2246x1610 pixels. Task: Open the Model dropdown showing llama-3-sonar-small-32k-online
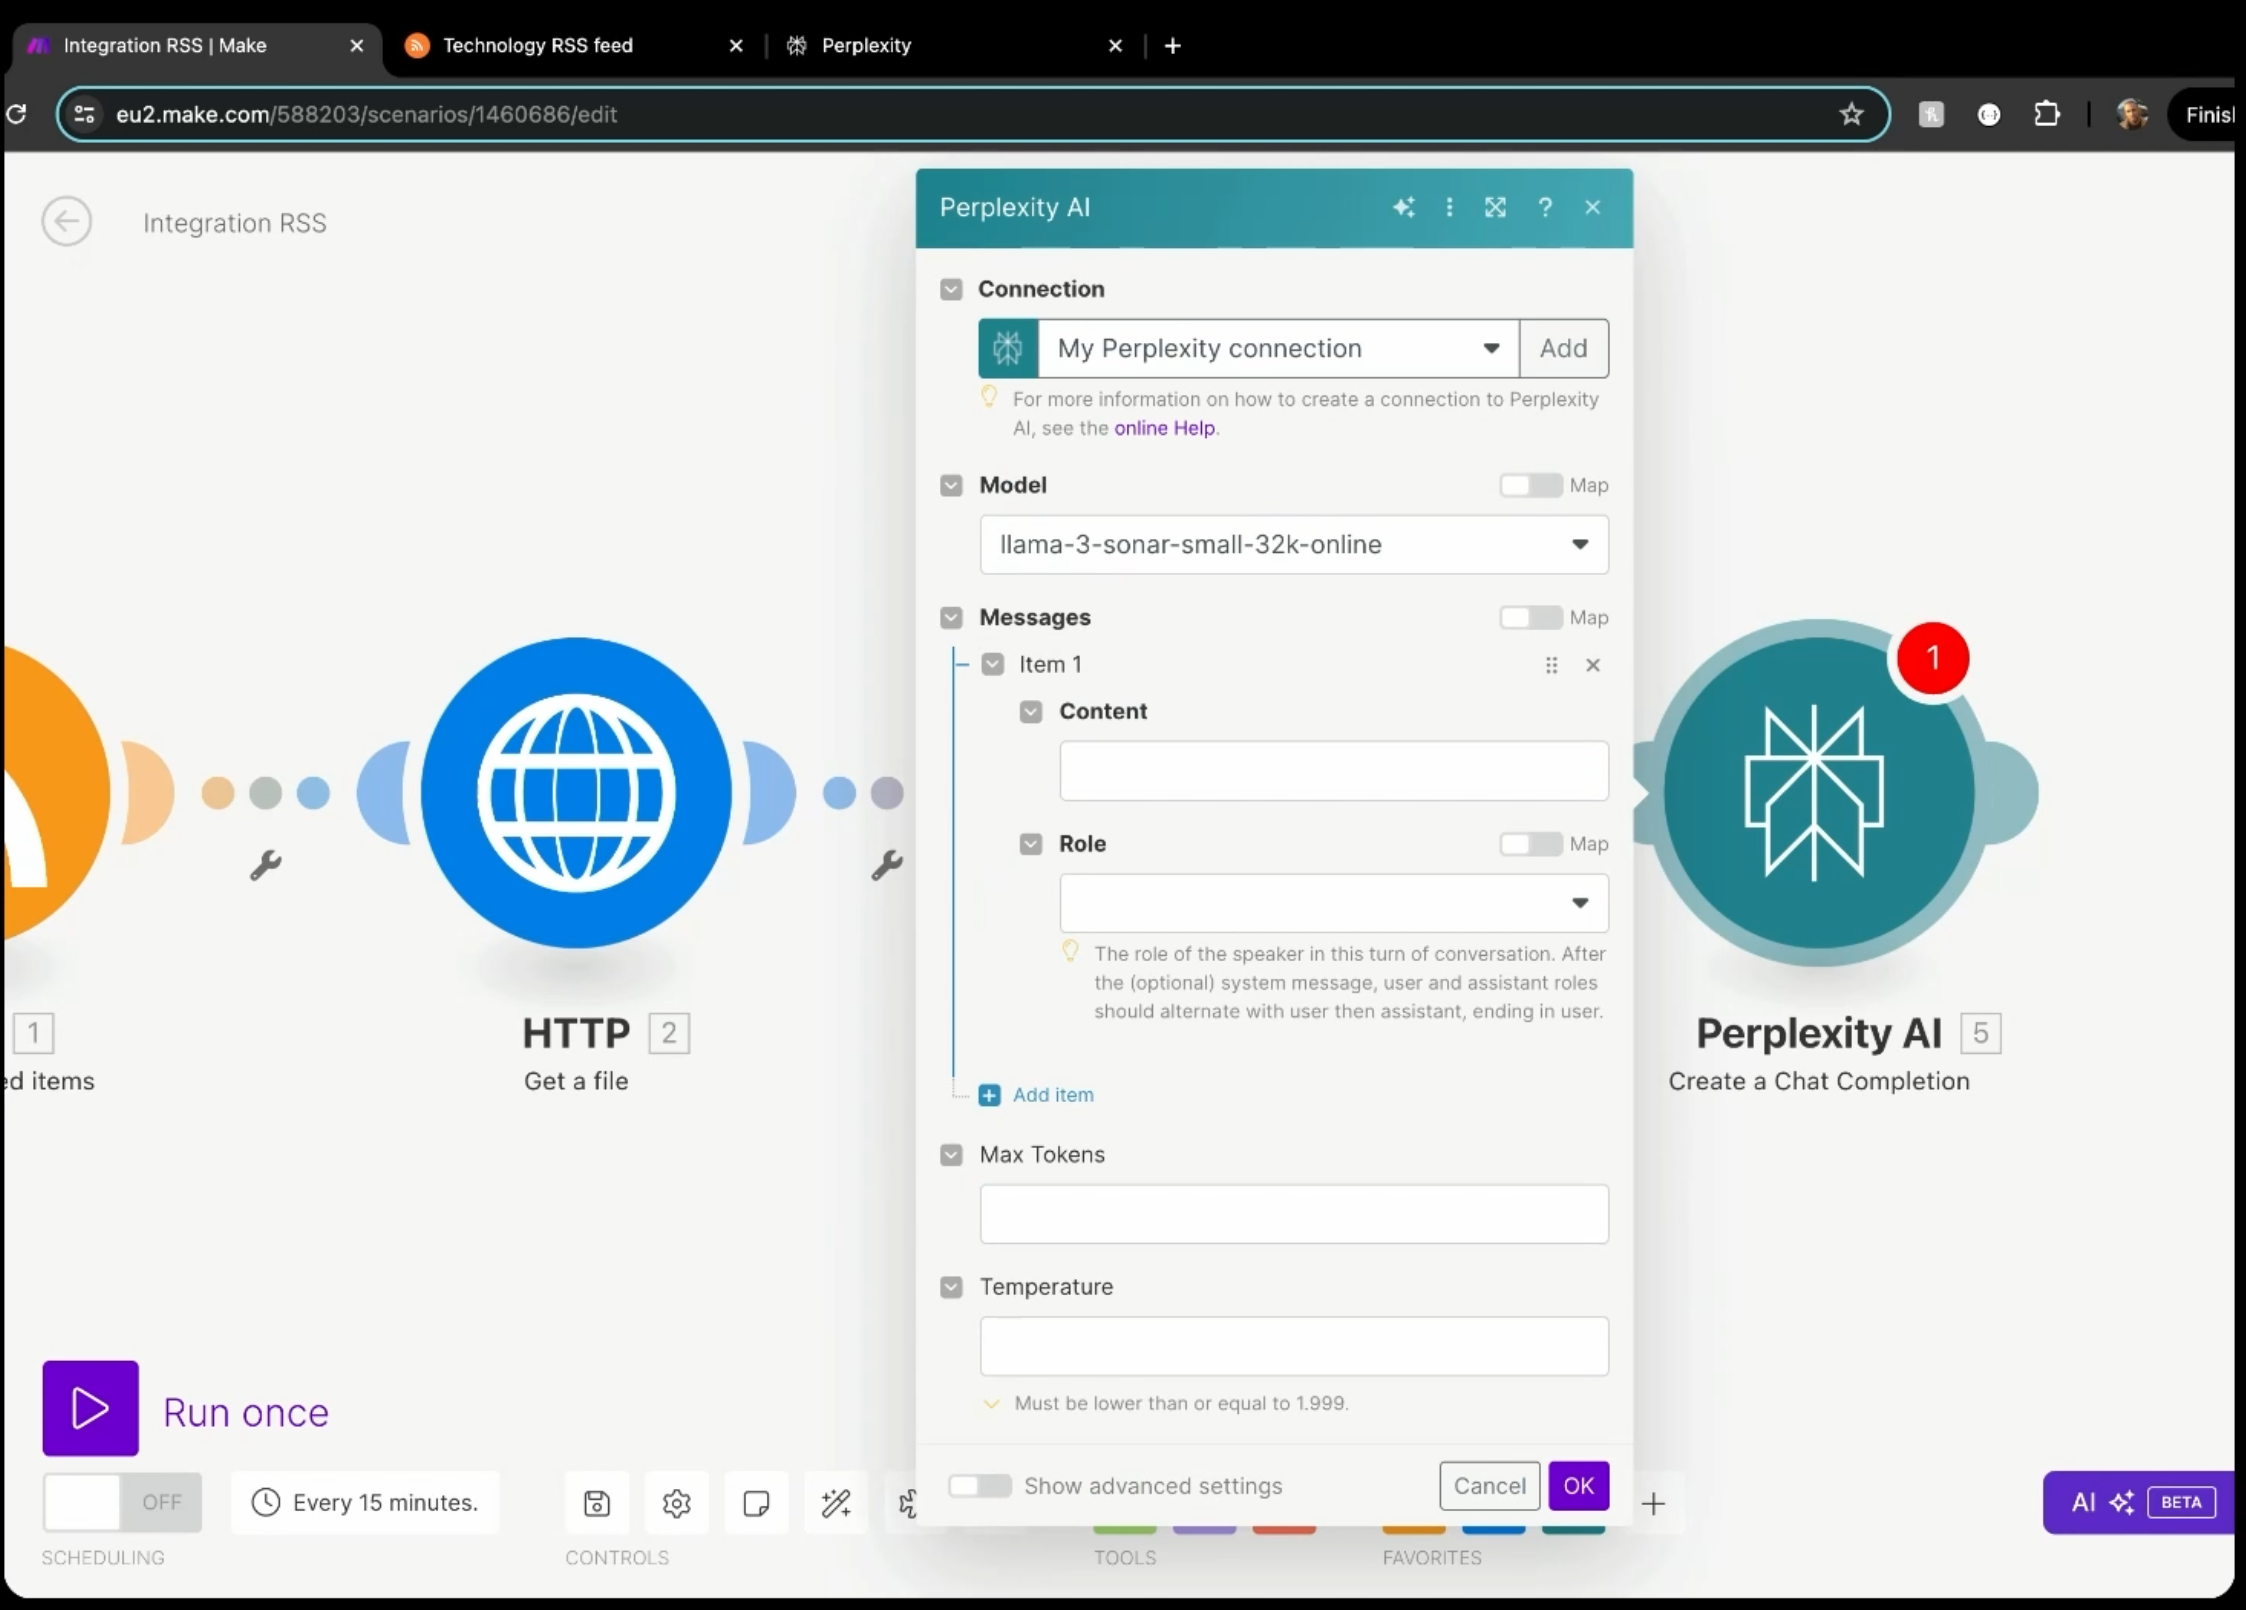1293,545
